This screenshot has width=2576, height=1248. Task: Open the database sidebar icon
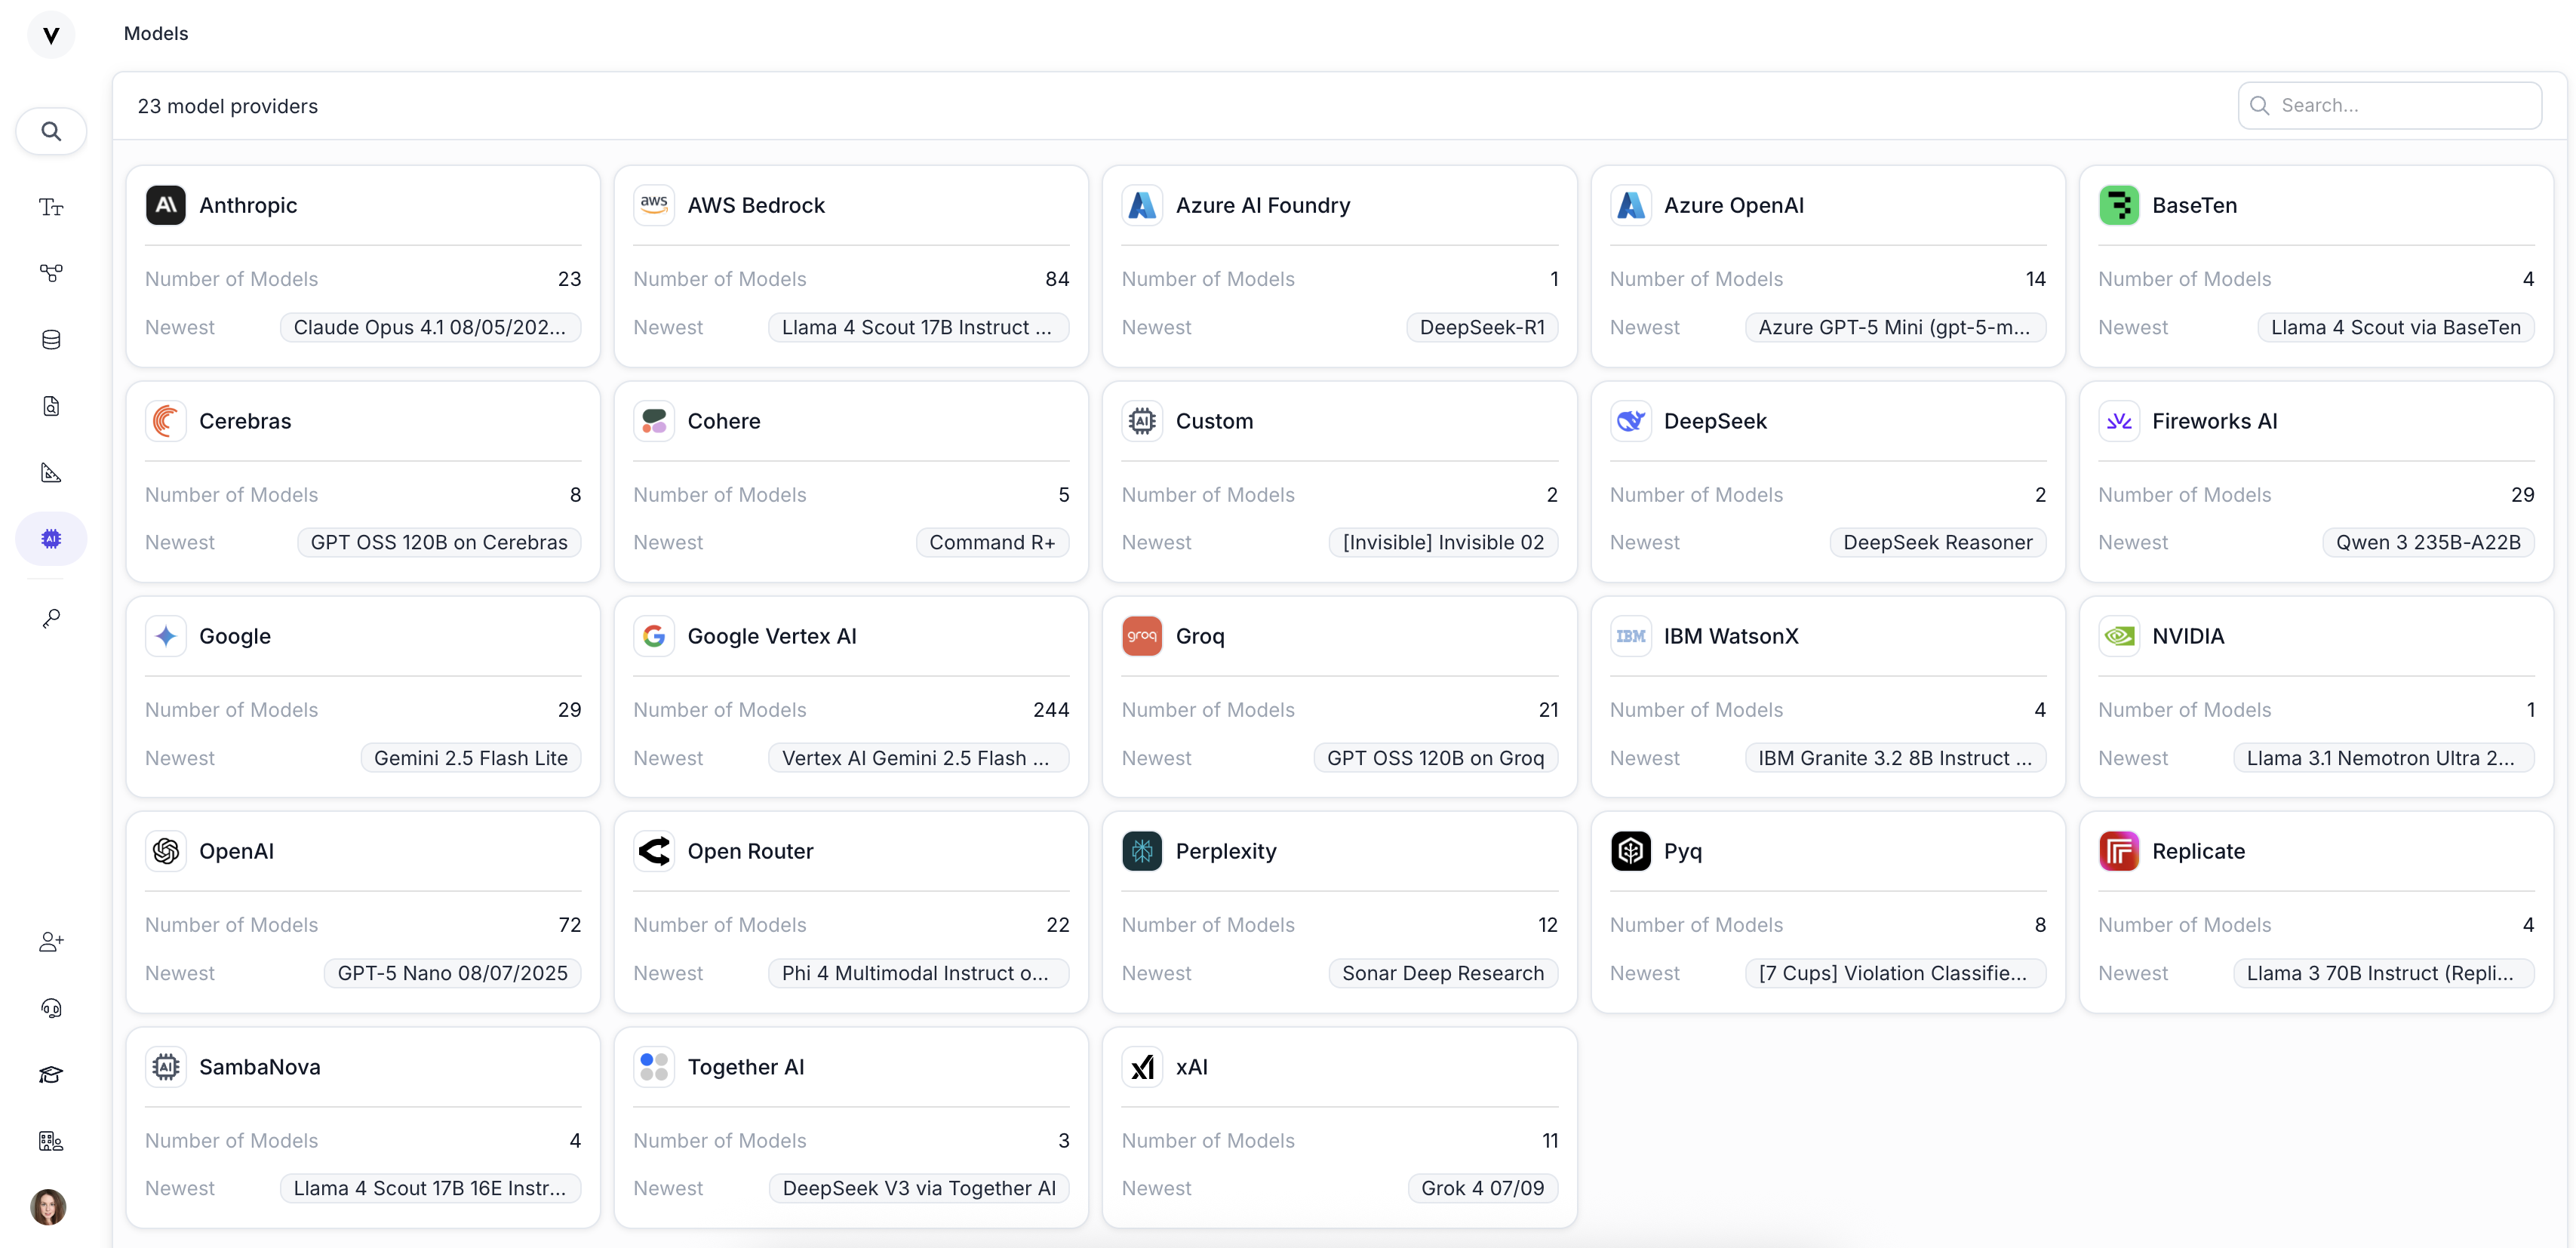tap(51, 340)
